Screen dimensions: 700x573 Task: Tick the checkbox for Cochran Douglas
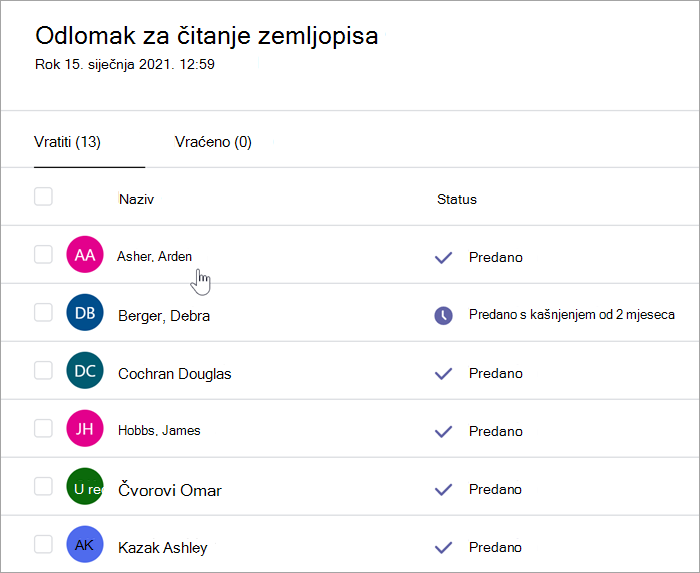pos(43,370)
